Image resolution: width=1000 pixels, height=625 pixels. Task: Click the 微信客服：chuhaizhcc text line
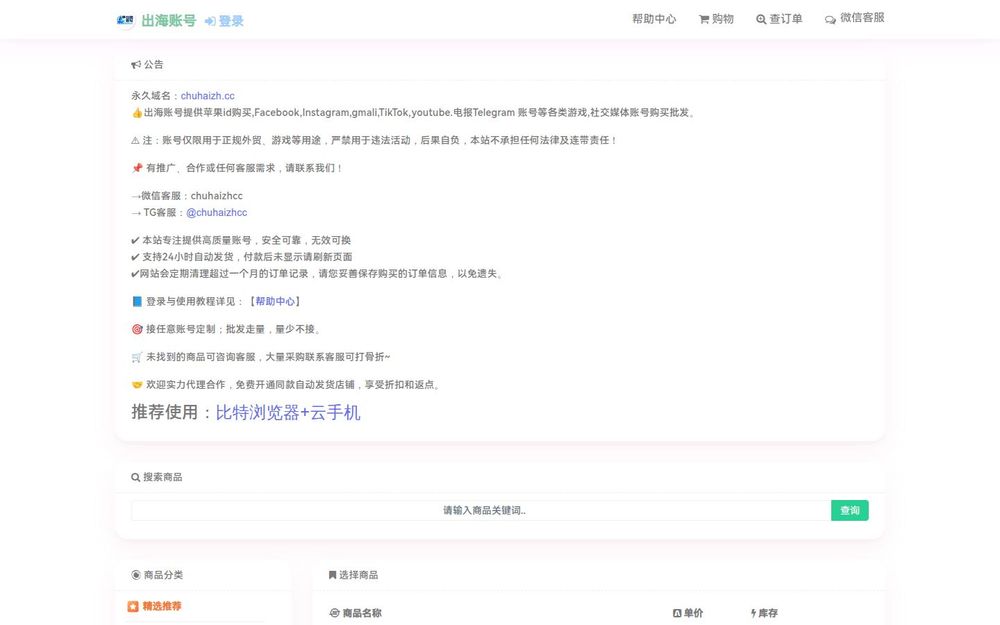tap(187, 196)
